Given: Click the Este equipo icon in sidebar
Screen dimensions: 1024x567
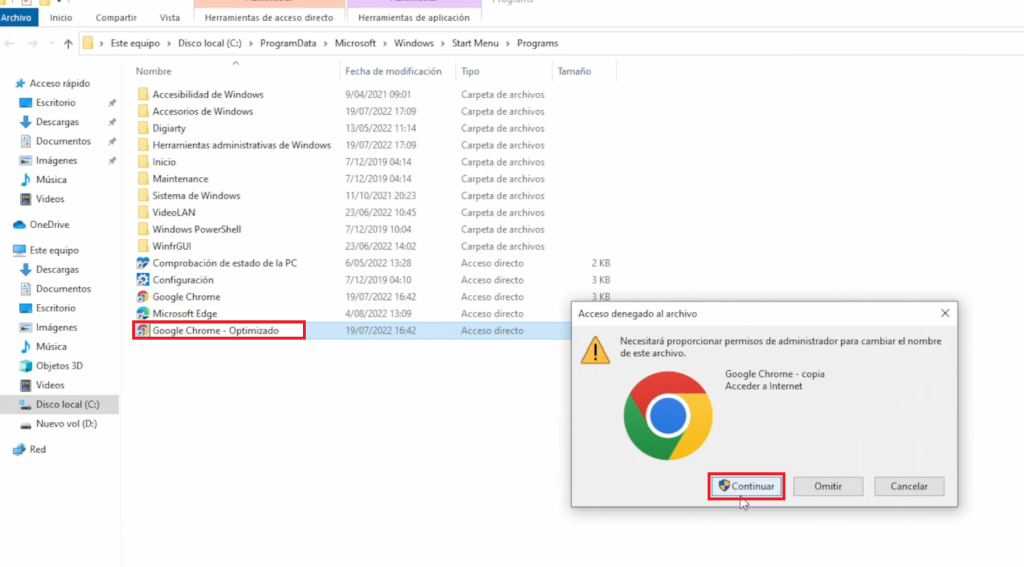Looking at the screenshot, I should (20, 250).
